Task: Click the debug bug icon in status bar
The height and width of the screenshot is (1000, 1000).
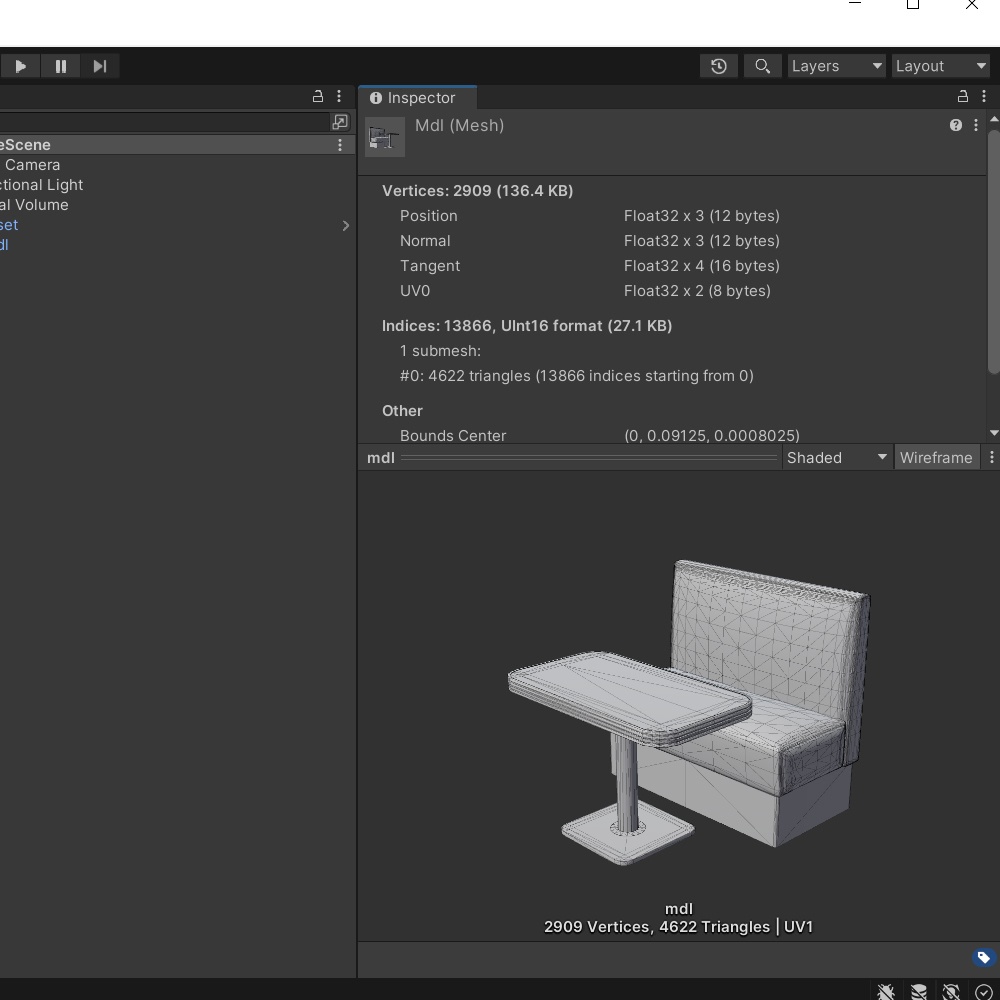Action: pos(885,991)
